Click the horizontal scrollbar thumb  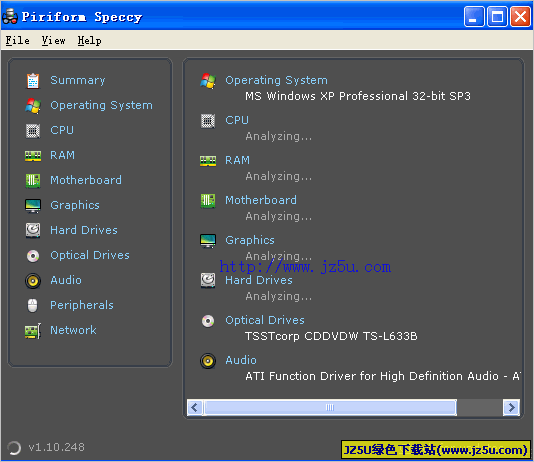pos(330,408)
